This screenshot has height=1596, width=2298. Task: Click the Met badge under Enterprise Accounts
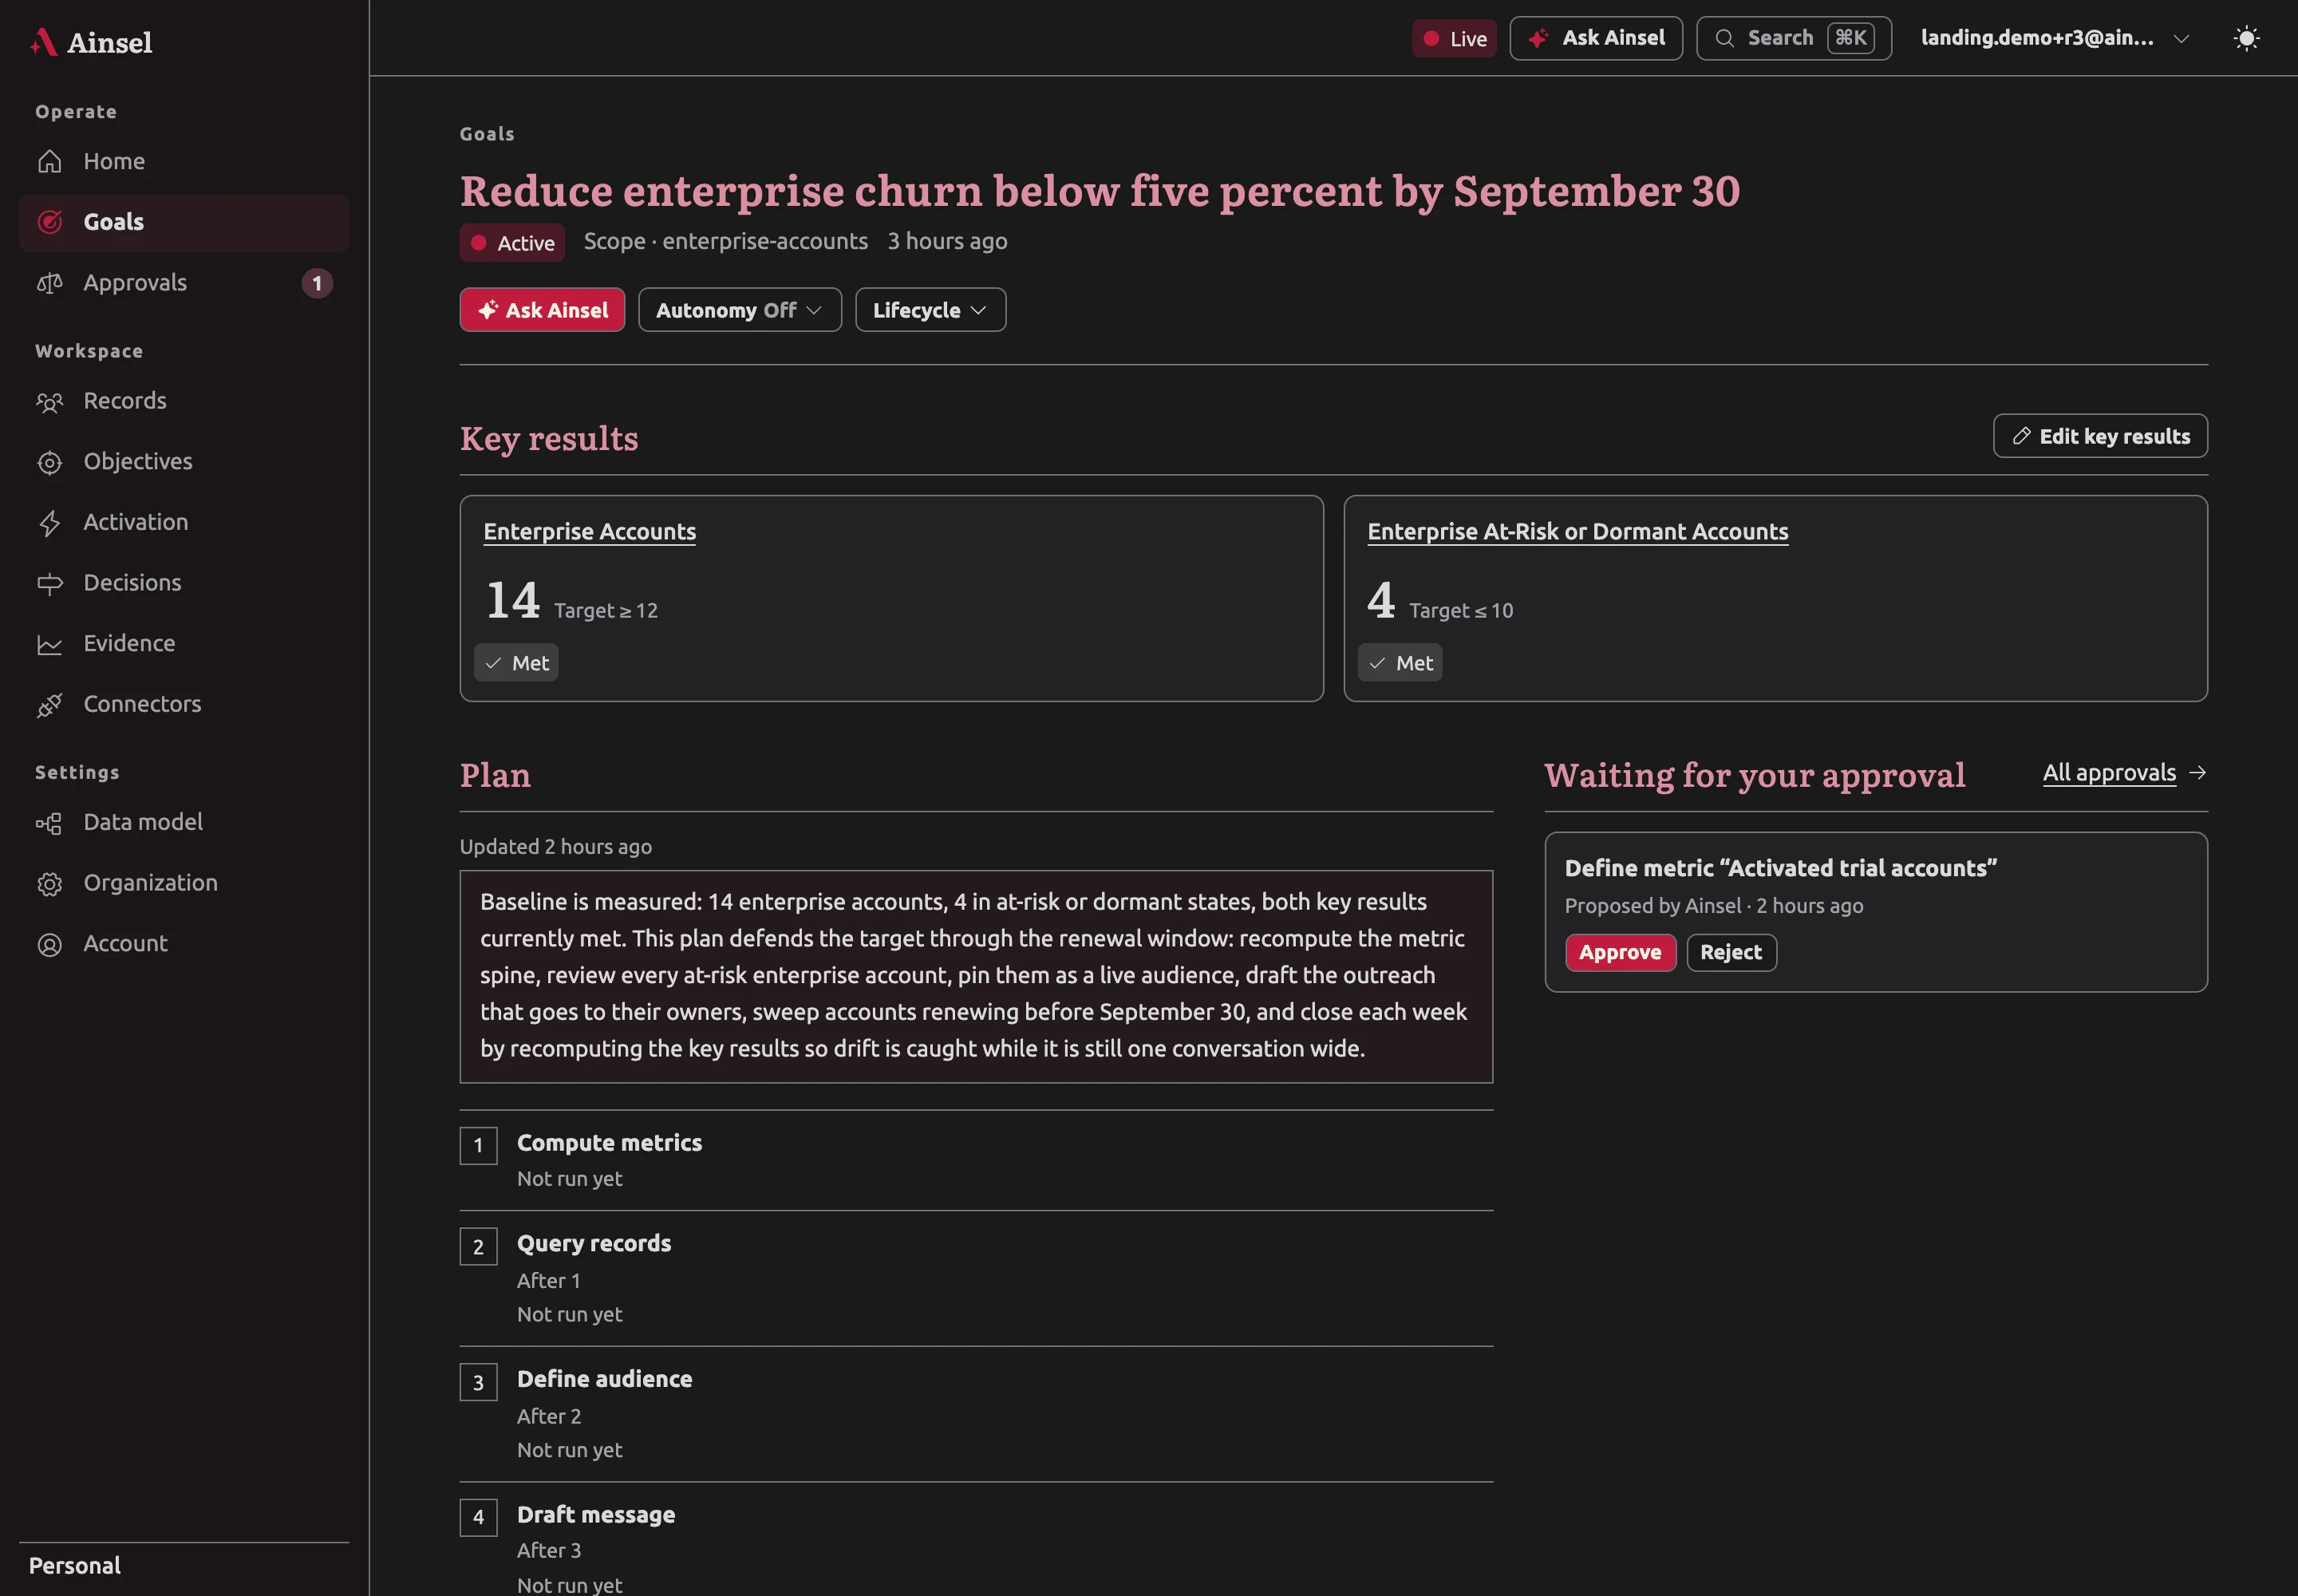(516, 663)
